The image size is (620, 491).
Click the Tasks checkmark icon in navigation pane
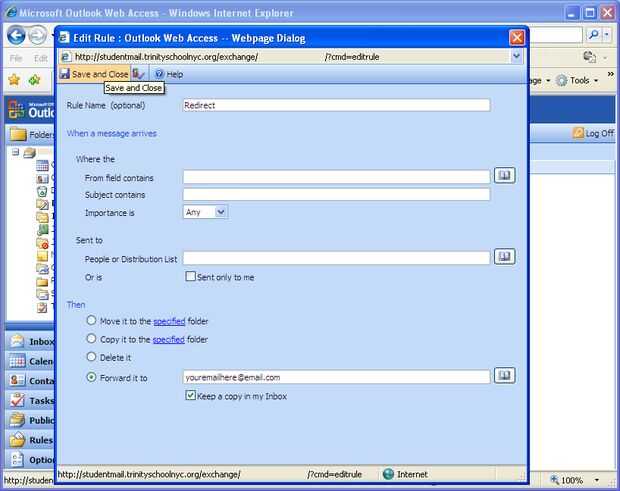[17, 400]
